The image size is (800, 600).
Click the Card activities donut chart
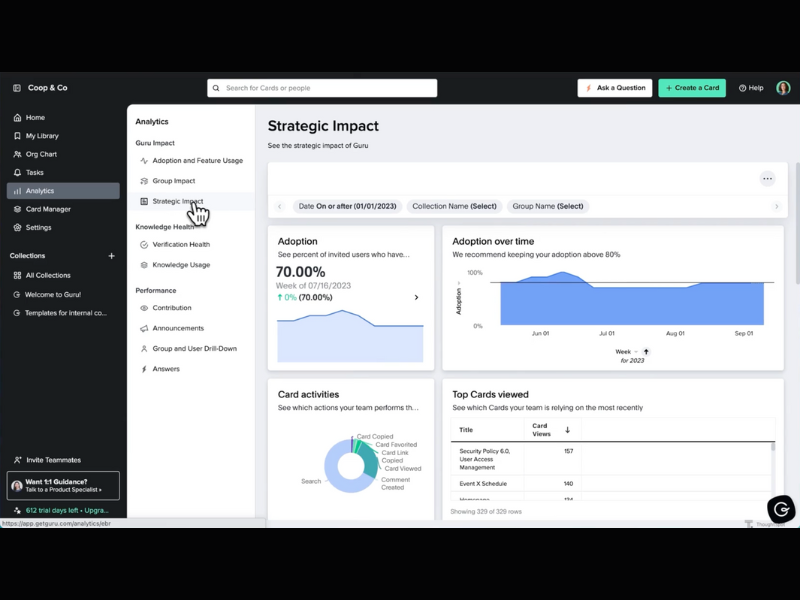[352, 465]
